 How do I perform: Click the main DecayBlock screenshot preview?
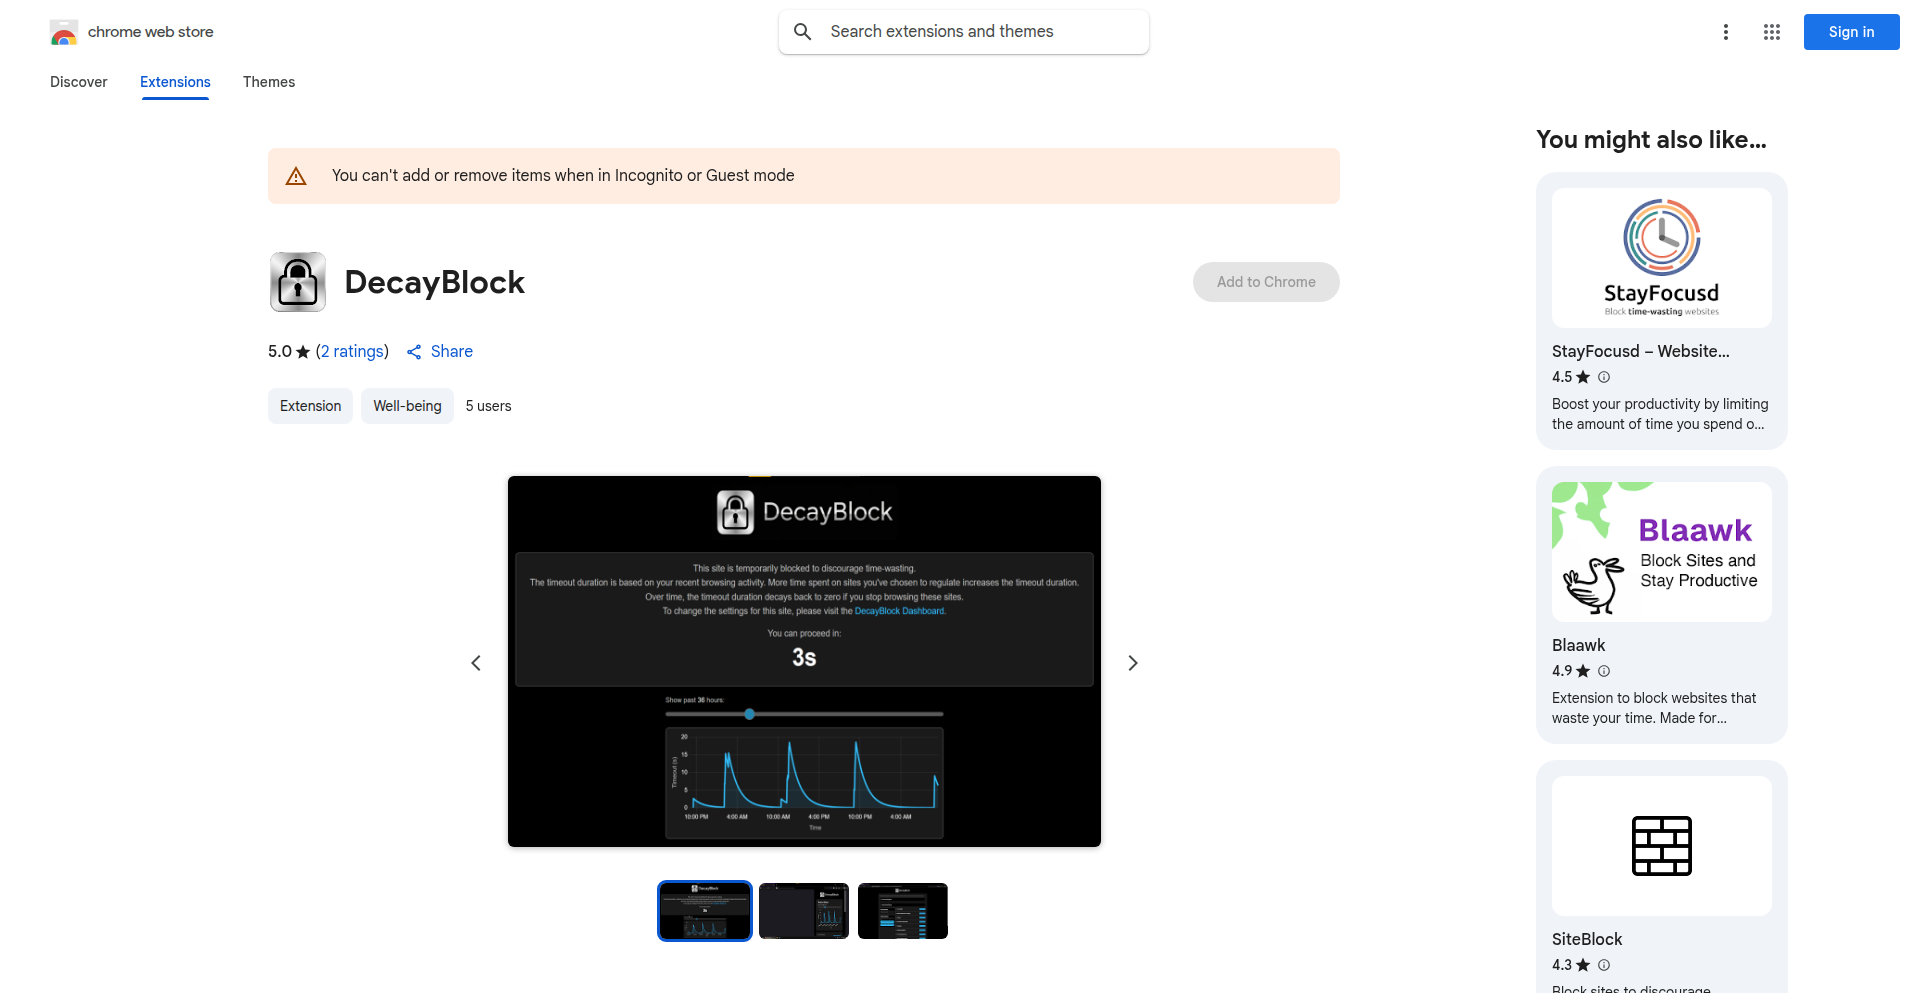[x=804, y=662]
